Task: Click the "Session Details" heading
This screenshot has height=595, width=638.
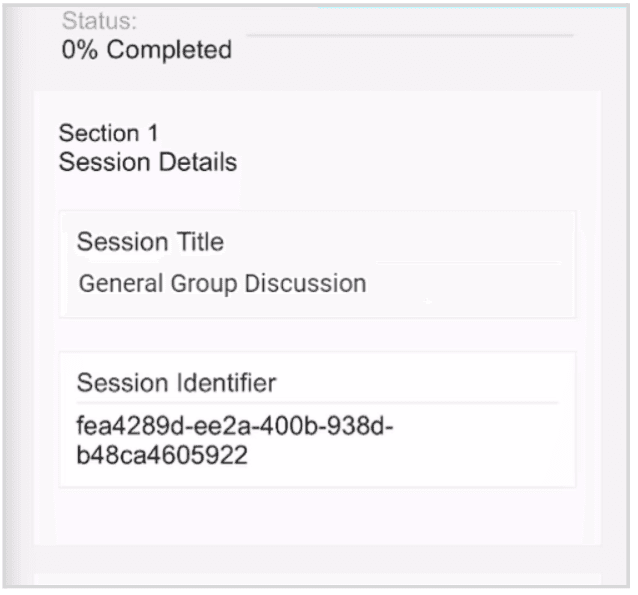Action: coord(148,162)
